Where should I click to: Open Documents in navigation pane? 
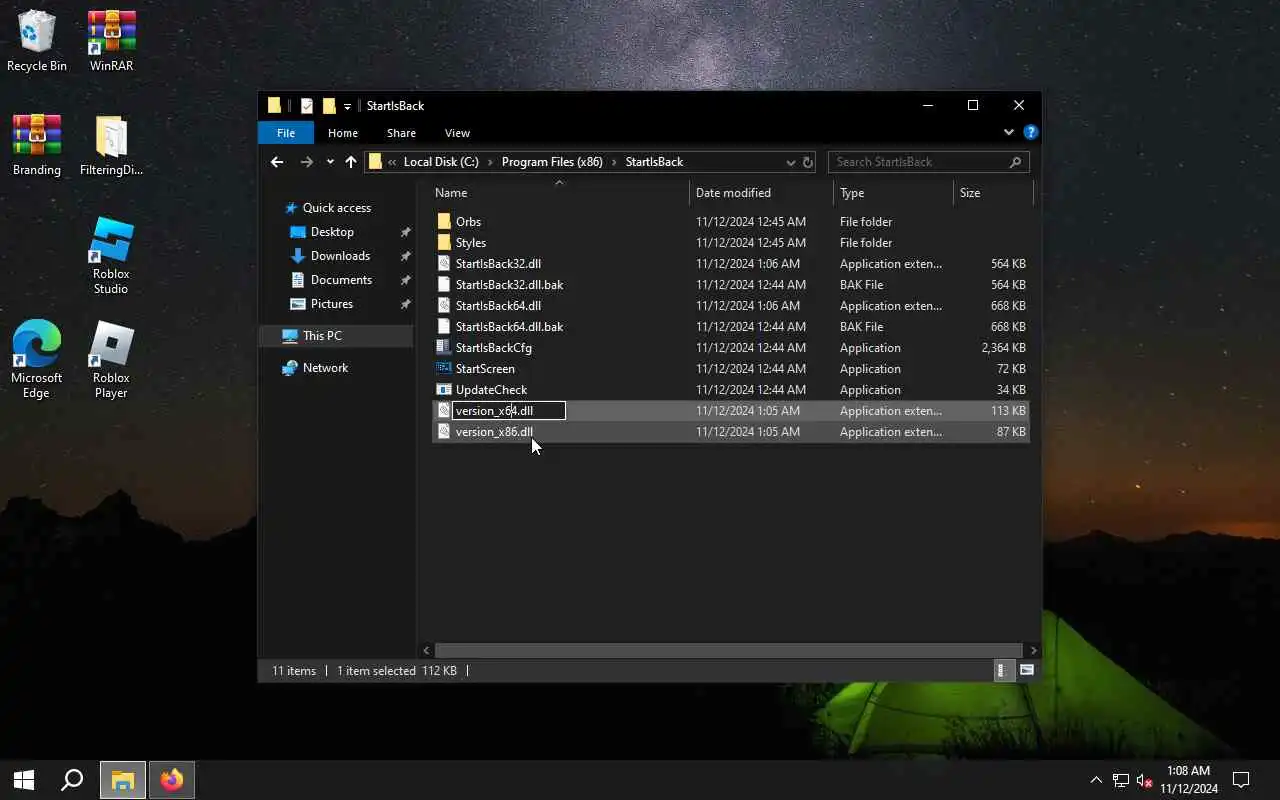pyautogui.click(x=341, y=280)
